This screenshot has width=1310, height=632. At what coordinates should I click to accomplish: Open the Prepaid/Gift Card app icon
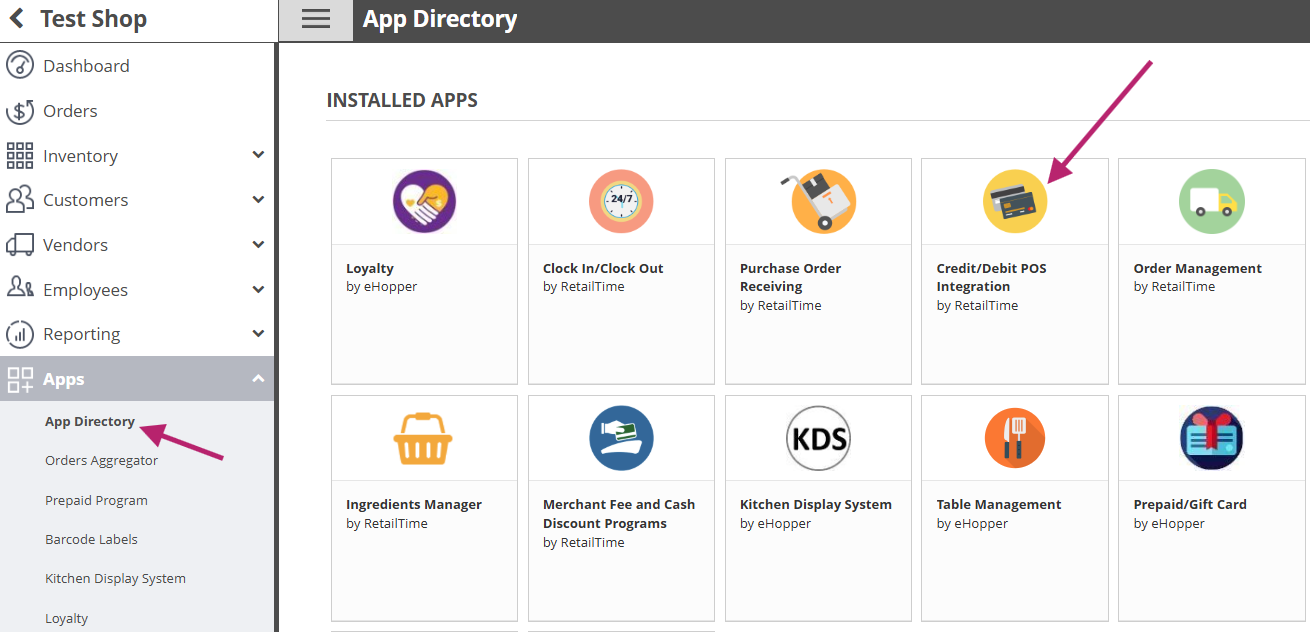tap(1211, 438)
